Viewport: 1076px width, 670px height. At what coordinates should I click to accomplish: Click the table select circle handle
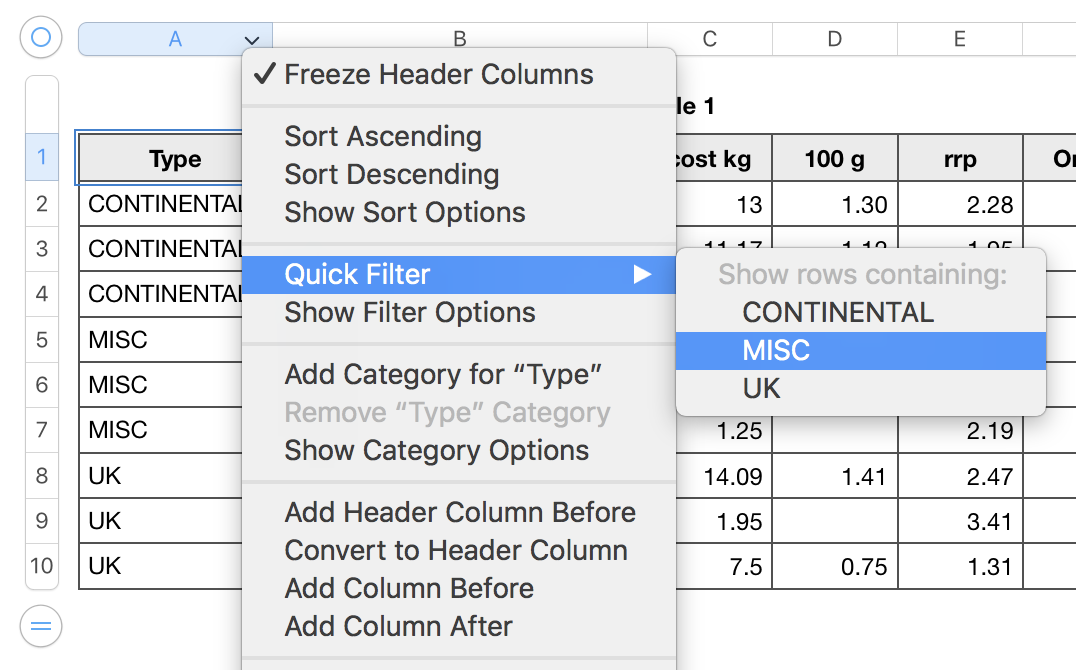(41, 38)
